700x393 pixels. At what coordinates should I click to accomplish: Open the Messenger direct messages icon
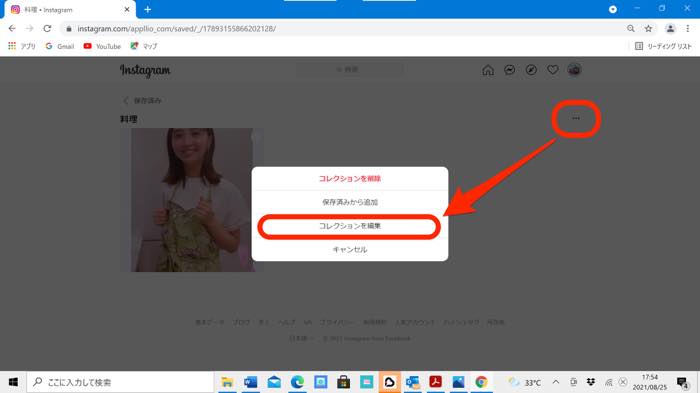(509, 70)
